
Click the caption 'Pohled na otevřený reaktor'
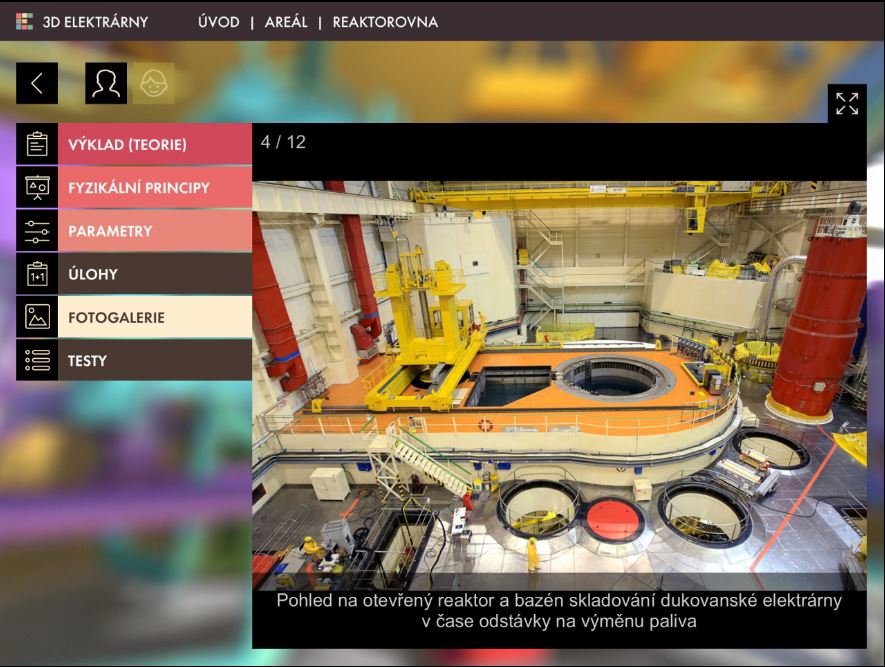pos(559,611)
